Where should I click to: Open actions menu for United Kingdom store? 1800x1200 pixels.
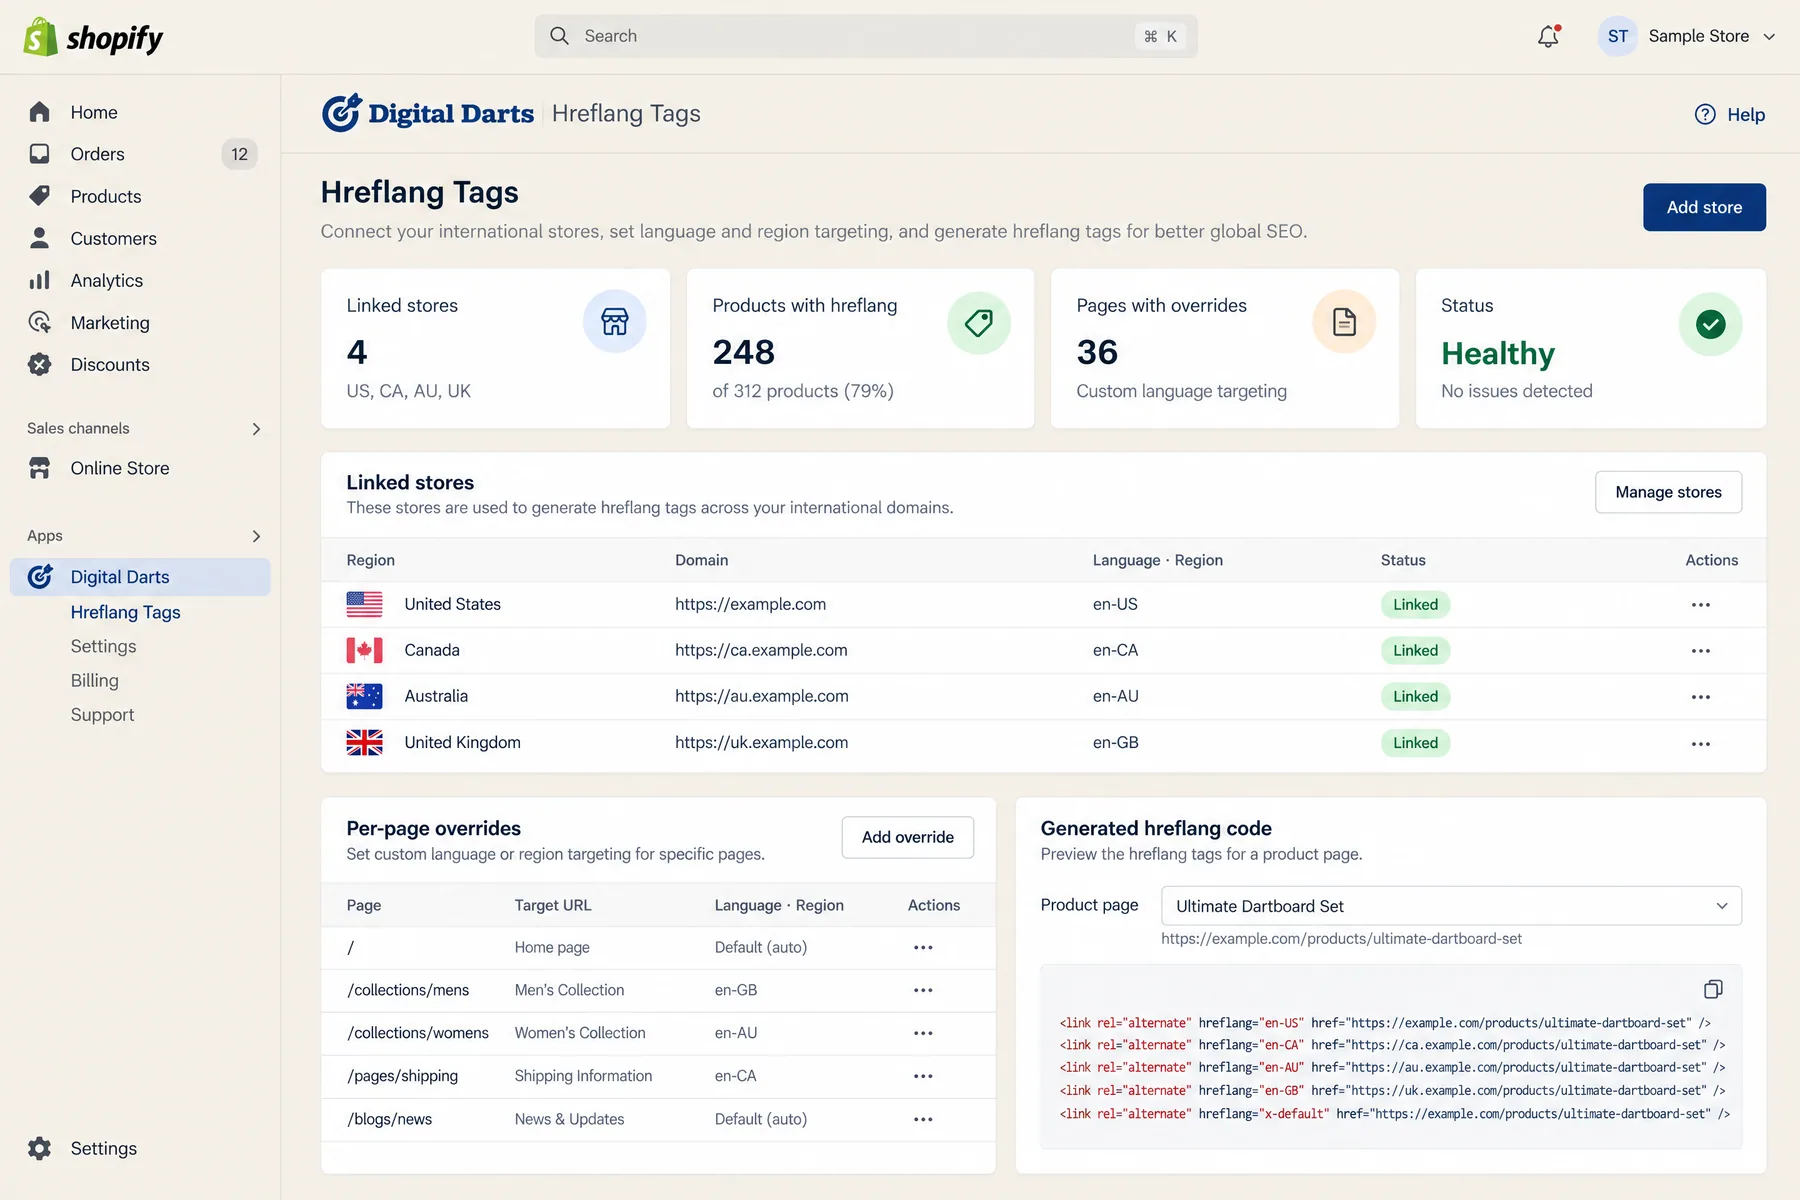pyautogui.click(x=1701, y=743)
